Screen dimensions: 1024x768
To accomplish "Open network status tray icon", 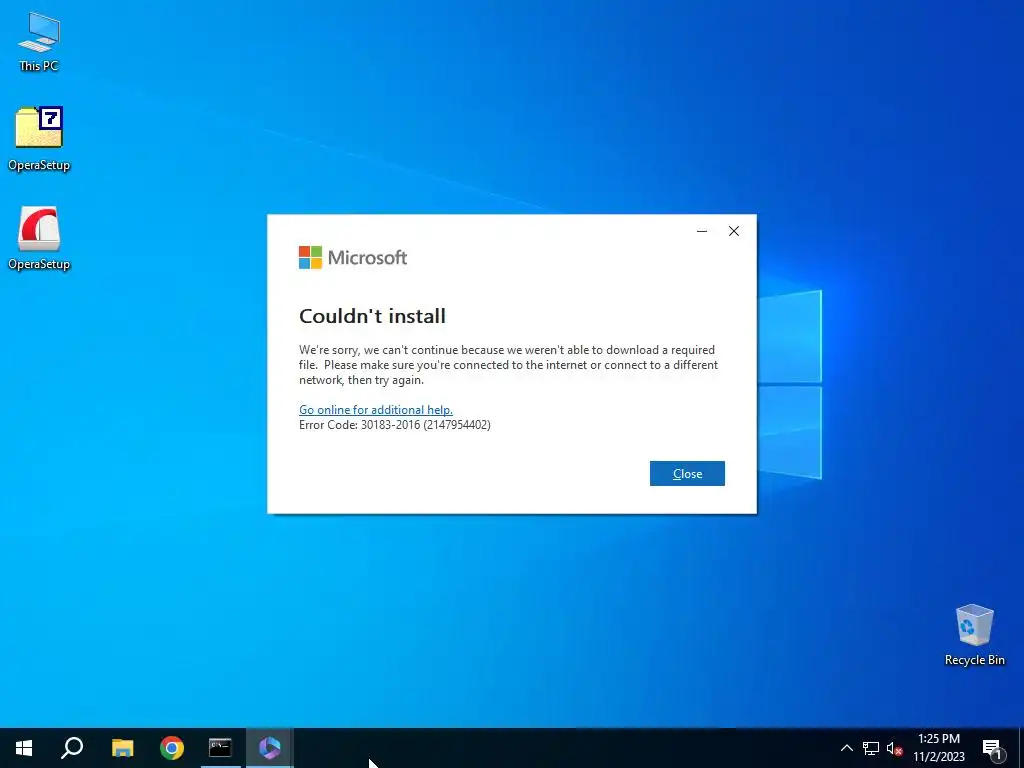I will pyautogui.click(x=871, y=748).
